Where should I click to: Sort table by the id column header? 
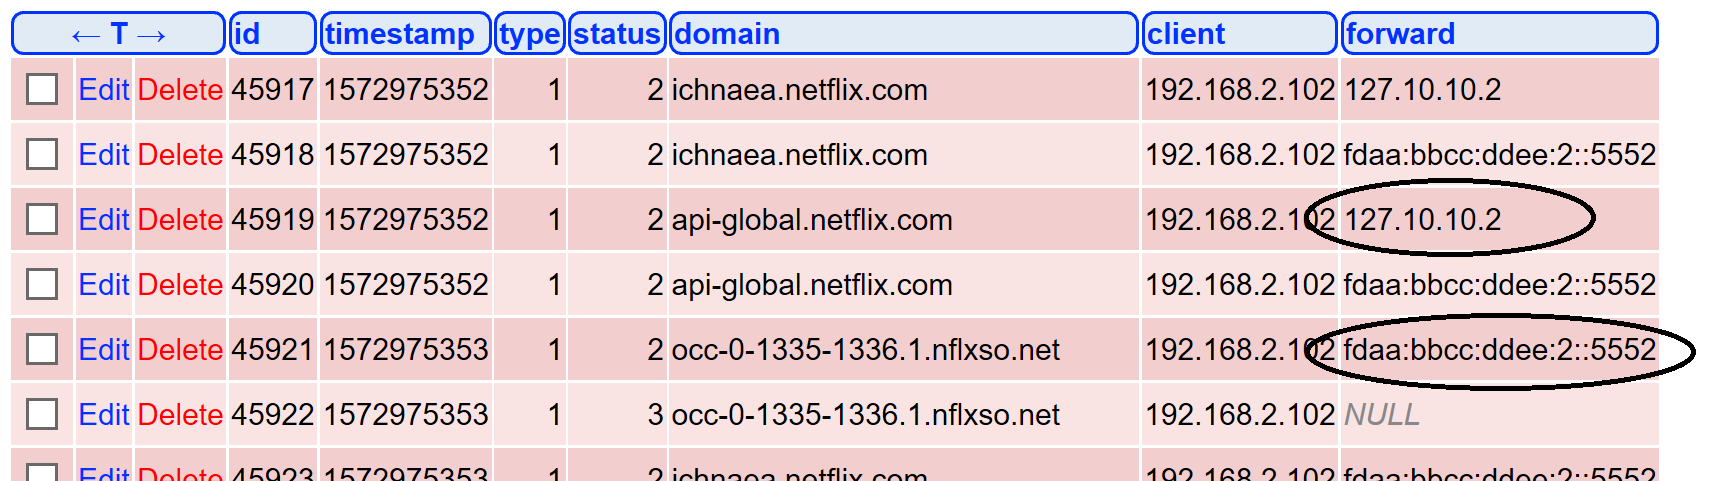(246, 34)
